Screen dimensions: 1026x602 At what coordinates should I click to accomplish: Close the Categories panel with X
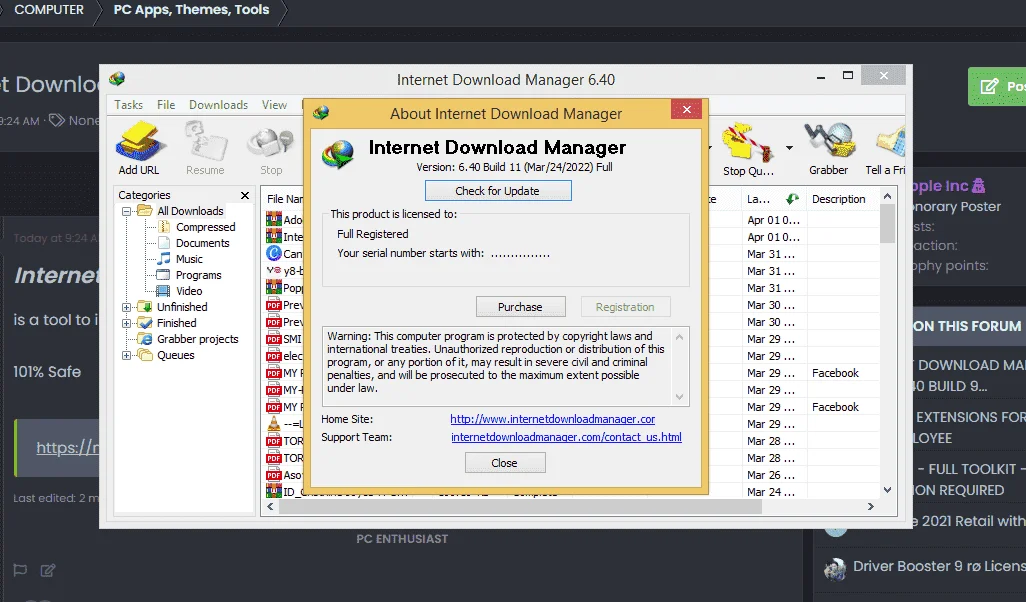(245, 195)
